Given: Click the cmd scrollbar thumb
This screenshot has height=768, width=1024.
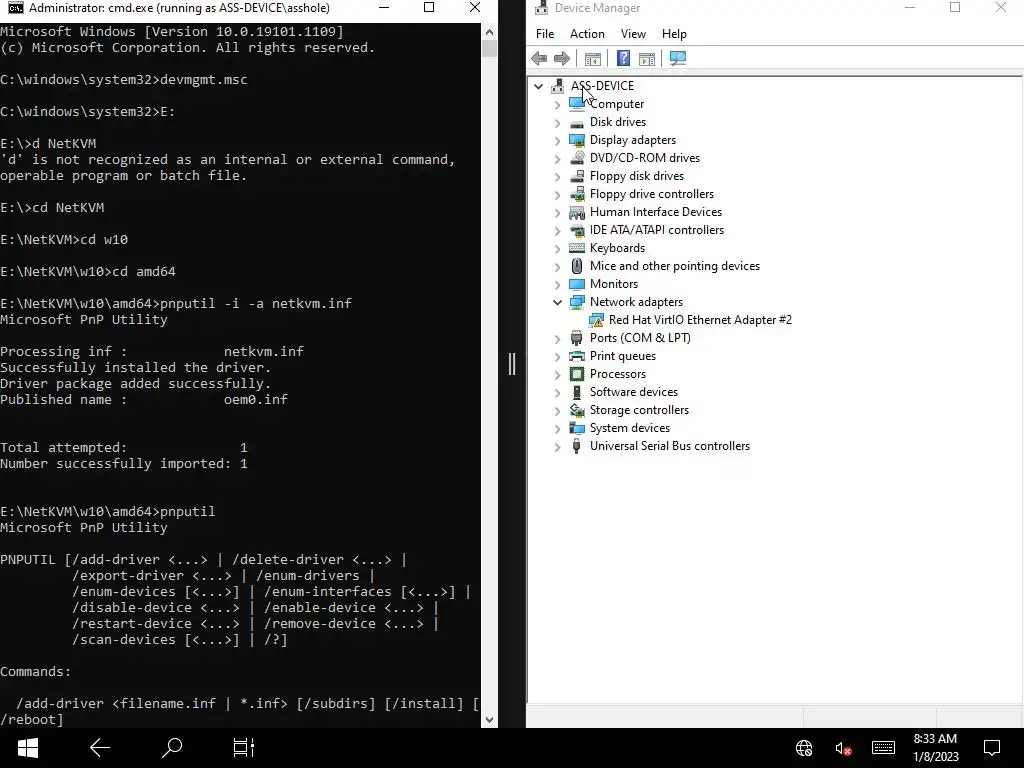Looking at the screenshot, I should pos(489,48).
